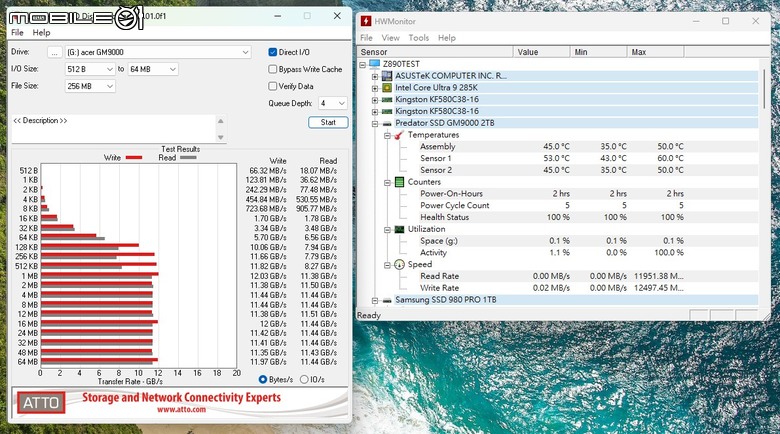Click the second Kingston KF580C38-16 memory icon
Screen dimensions: 780x434
387,111
